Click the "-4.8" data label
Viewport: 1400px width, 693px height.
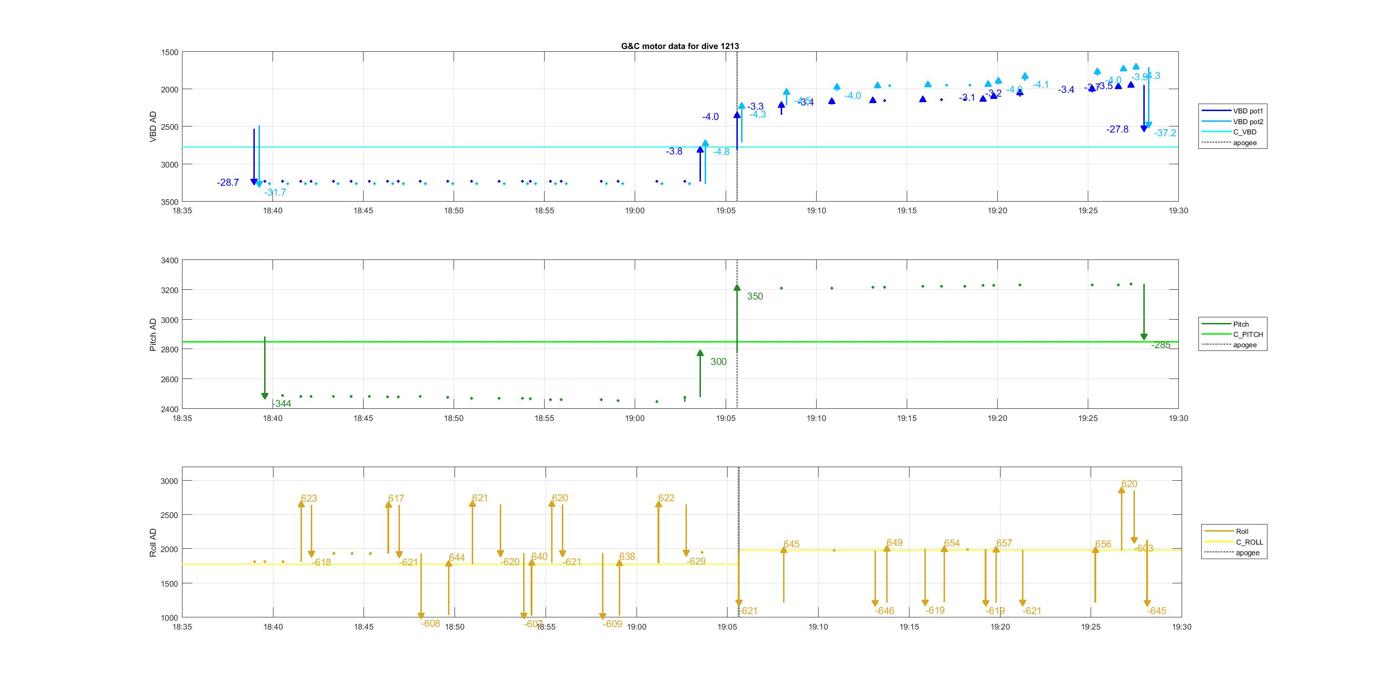(x=721, y=152)
